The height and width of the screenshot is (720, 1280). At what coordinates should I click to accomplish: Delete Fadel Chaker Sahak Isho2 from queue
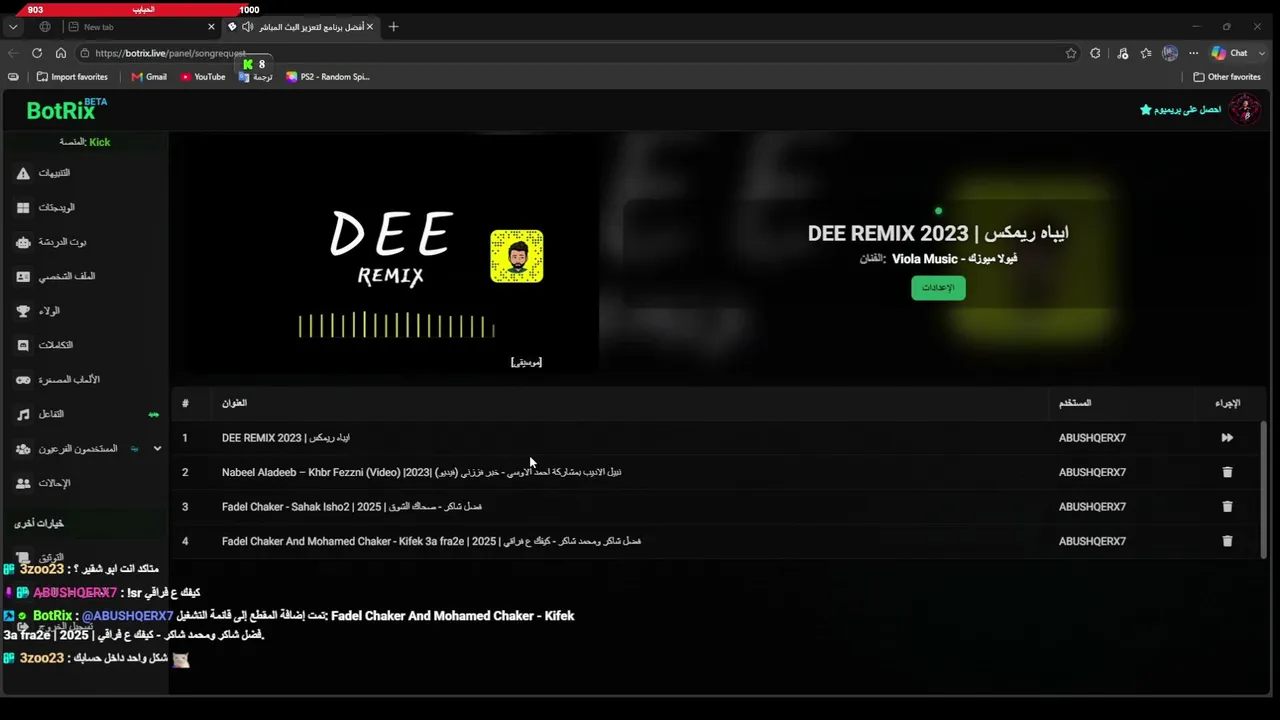coord(1227,506)
